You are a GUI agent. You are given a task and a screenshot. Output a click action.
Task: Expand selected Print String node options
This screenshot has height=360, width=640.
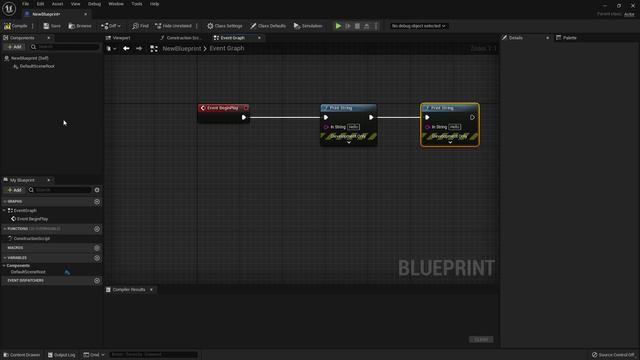click(450, 142)
